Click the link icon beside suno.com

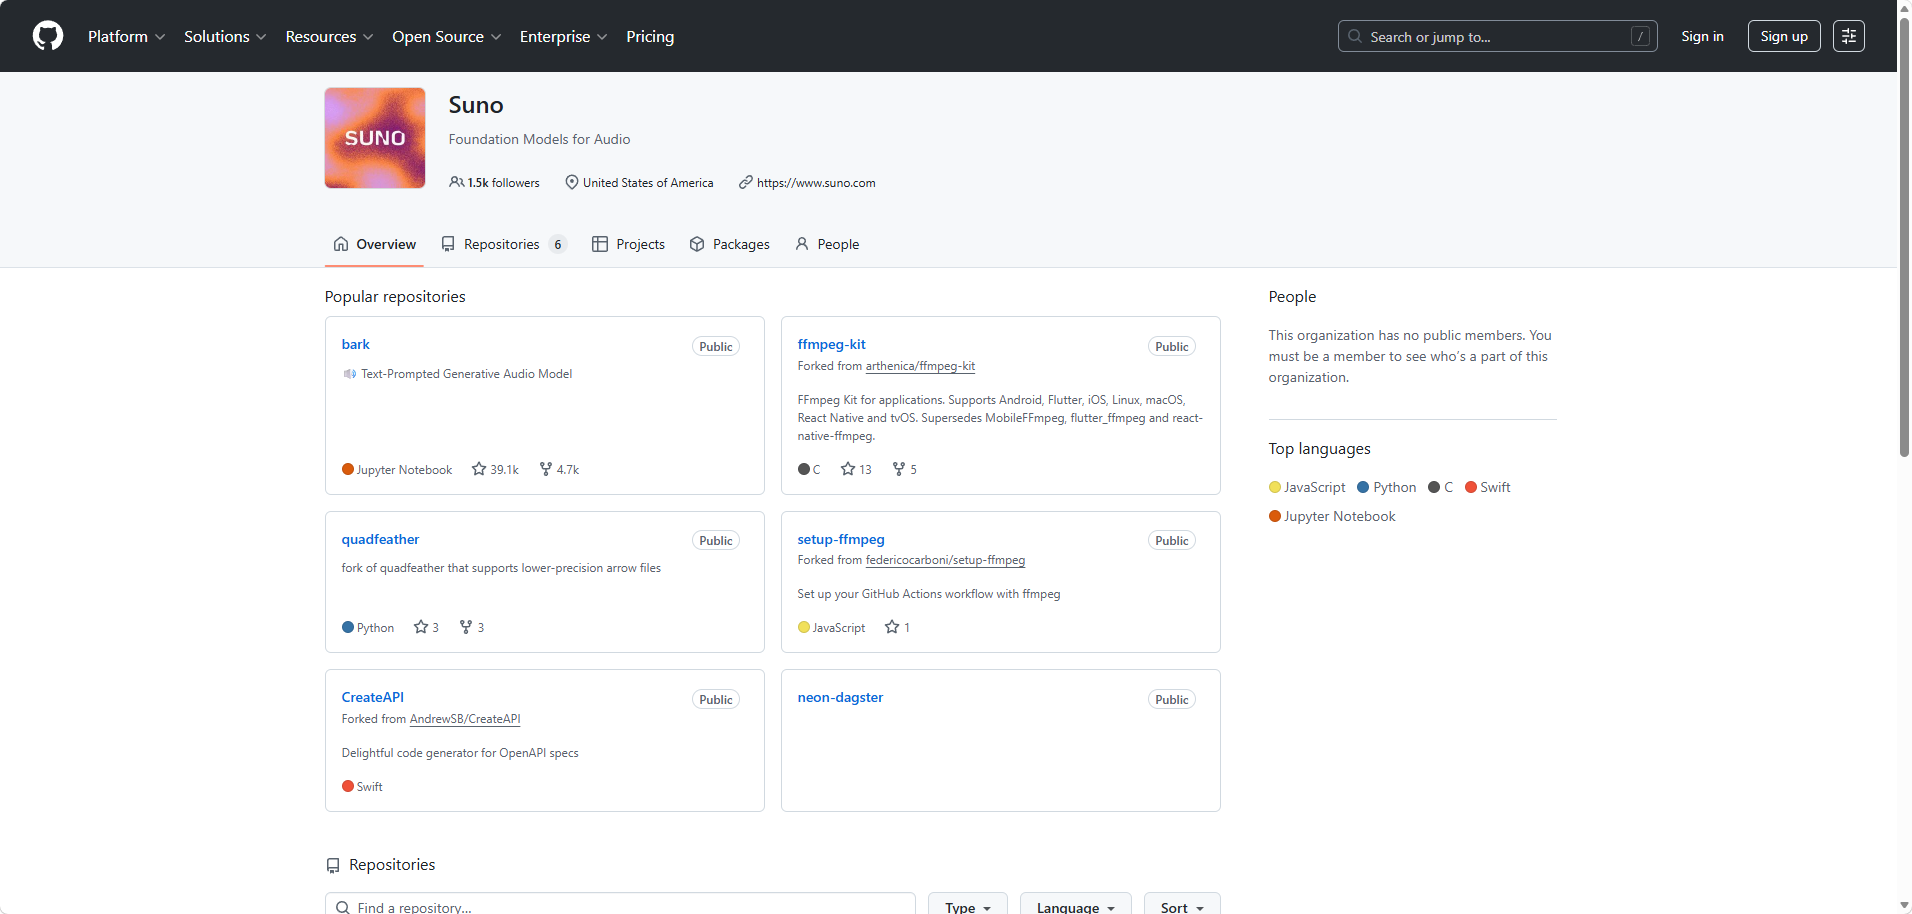point(746,182)
